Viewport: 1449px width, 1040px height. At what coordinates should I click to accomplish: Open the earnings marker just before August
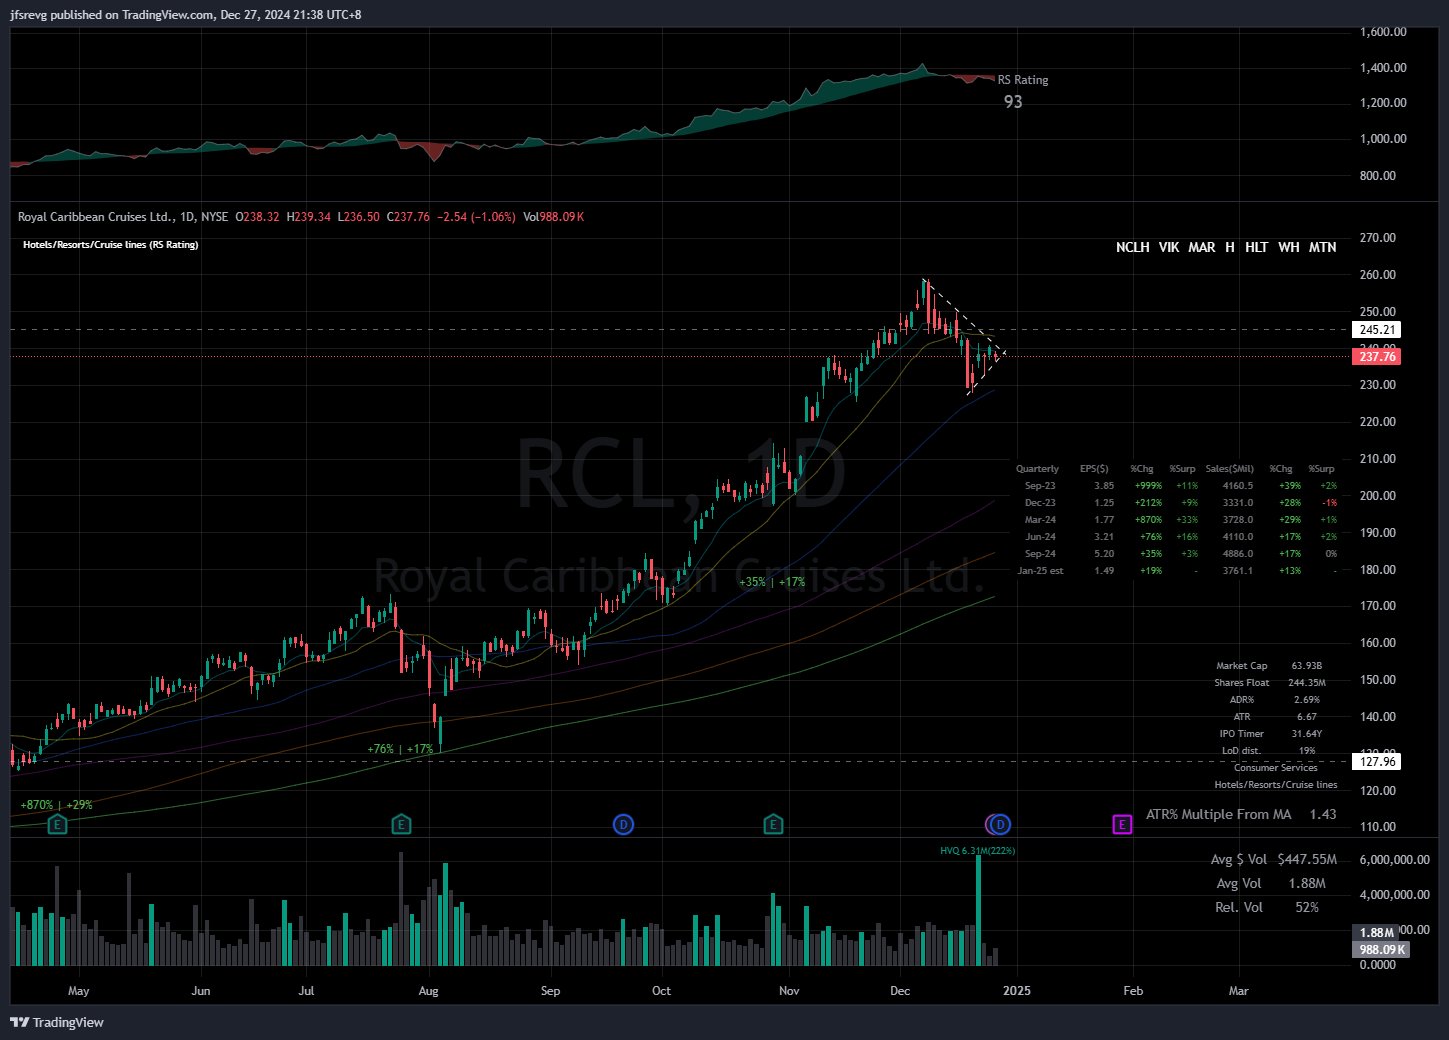coord(400,825)
